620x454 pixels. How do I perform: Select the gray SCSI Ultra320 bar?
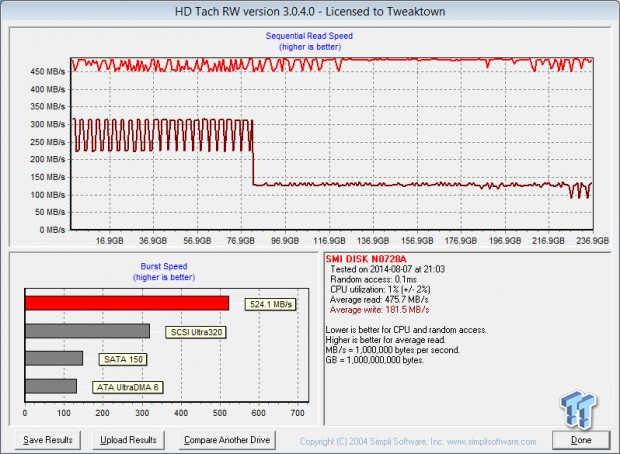point(87,331)
